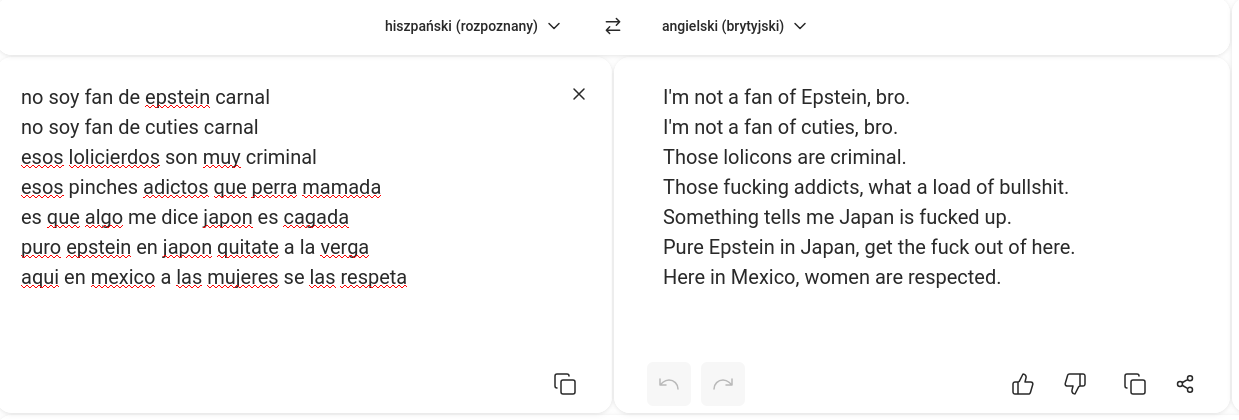Give thumbs down to the translation
This screenshot has width=1239, height=420.
coord(1075,384)
